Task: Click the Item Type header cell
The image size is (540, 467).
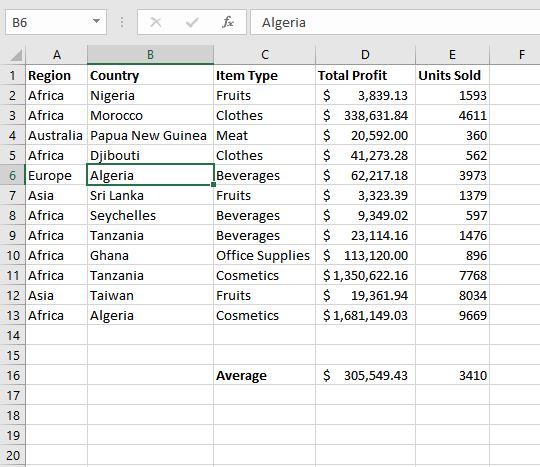Action: point(264,75)
